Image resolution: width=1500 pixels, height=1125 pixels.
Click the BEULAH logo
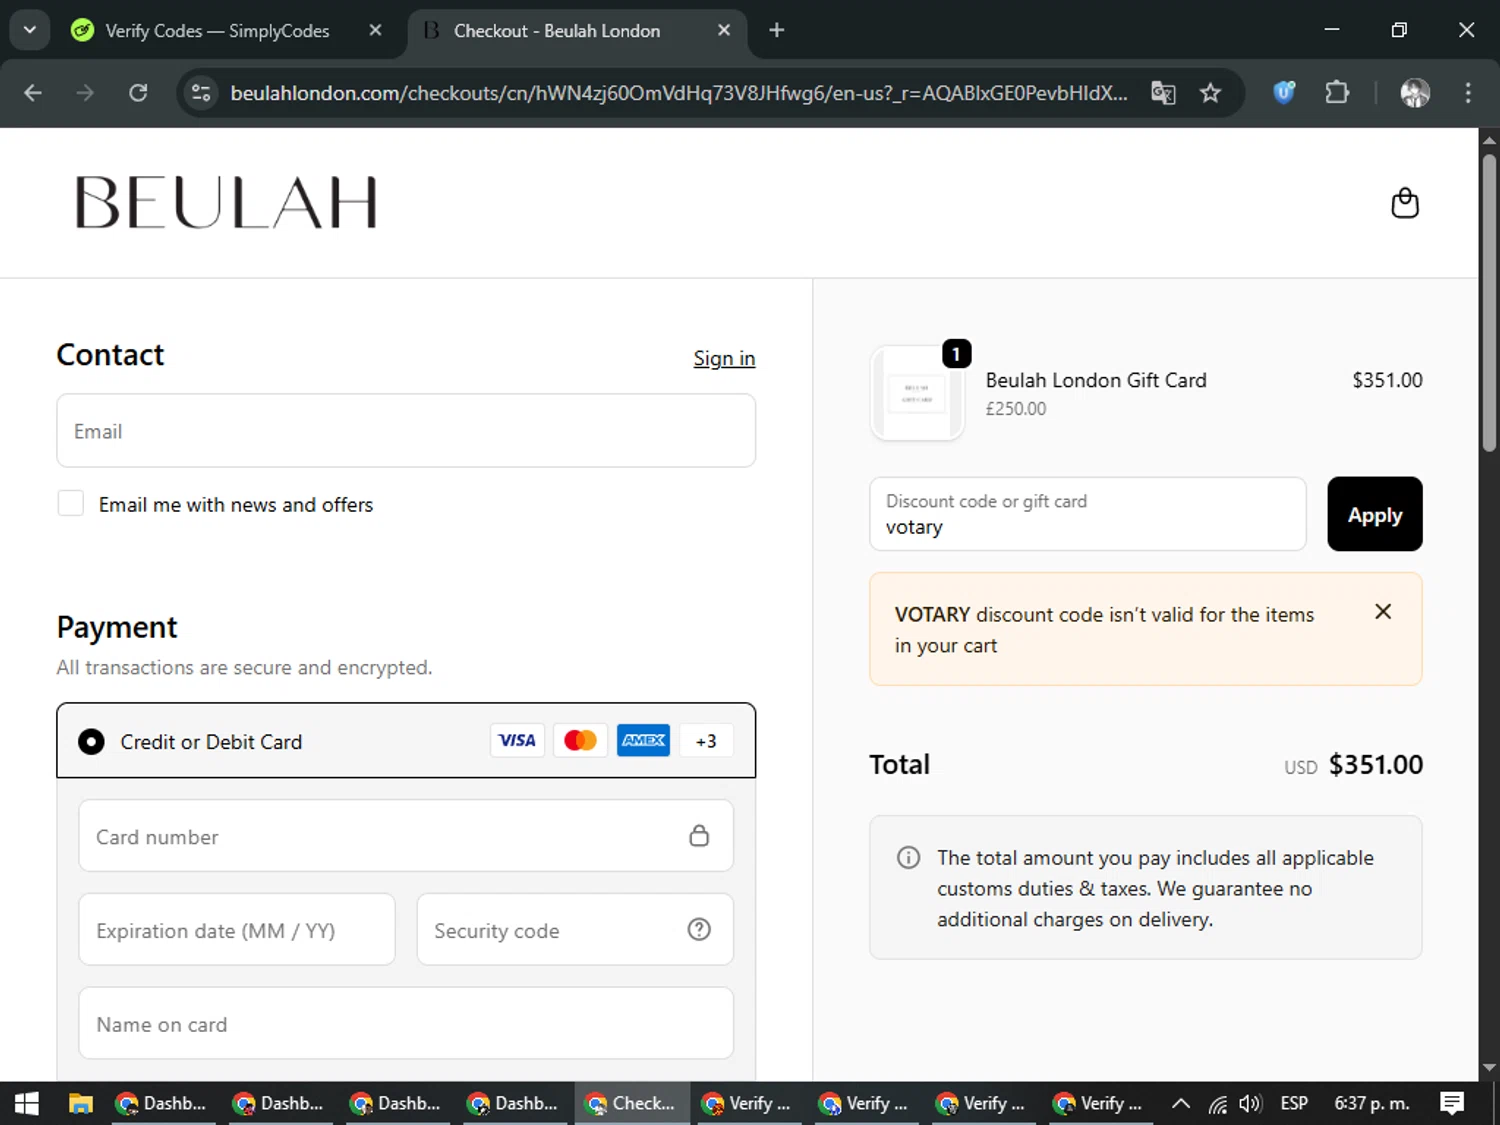226,202
